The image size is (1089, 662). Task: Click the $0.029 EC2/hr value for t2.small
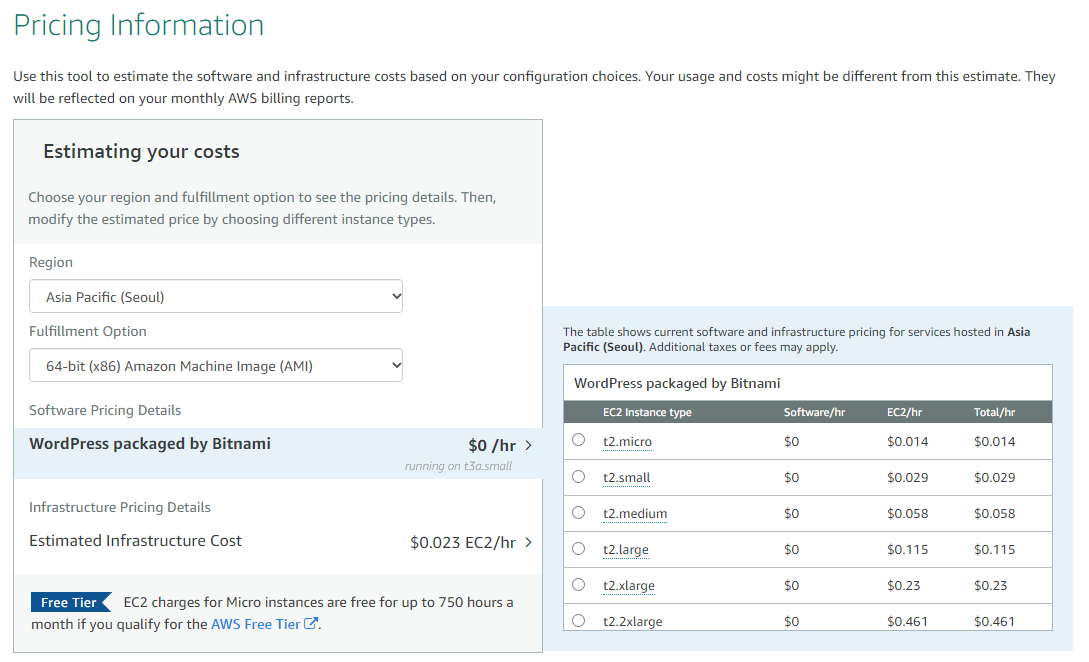(907, 478)
